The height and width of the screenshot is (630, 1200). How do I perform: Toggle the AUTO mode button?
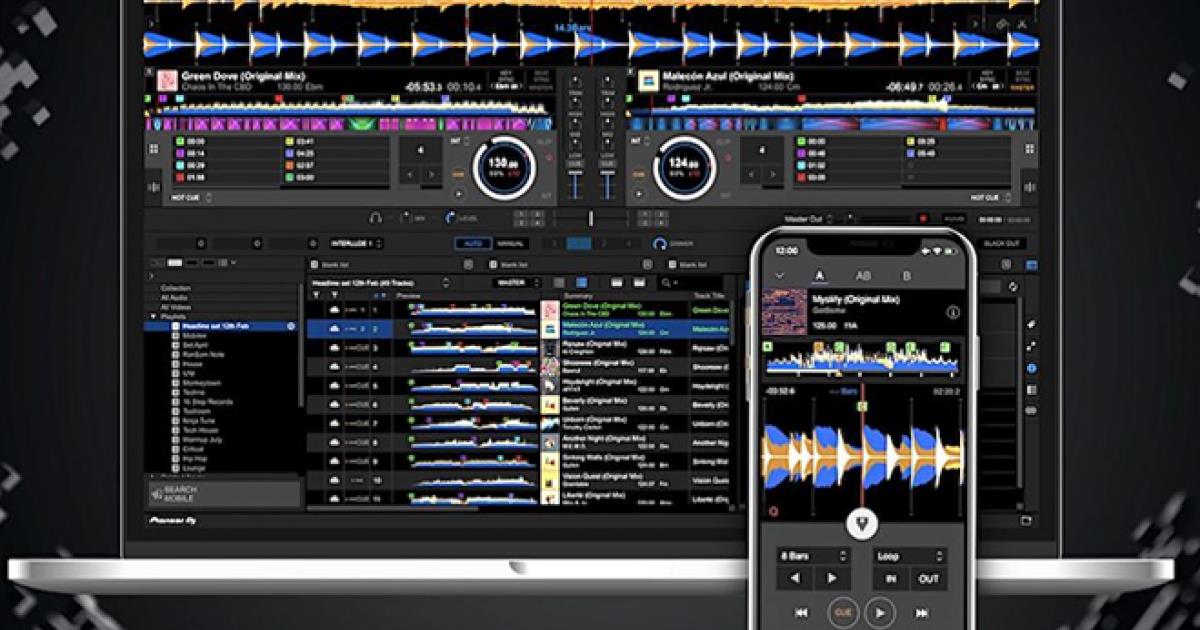472,243
